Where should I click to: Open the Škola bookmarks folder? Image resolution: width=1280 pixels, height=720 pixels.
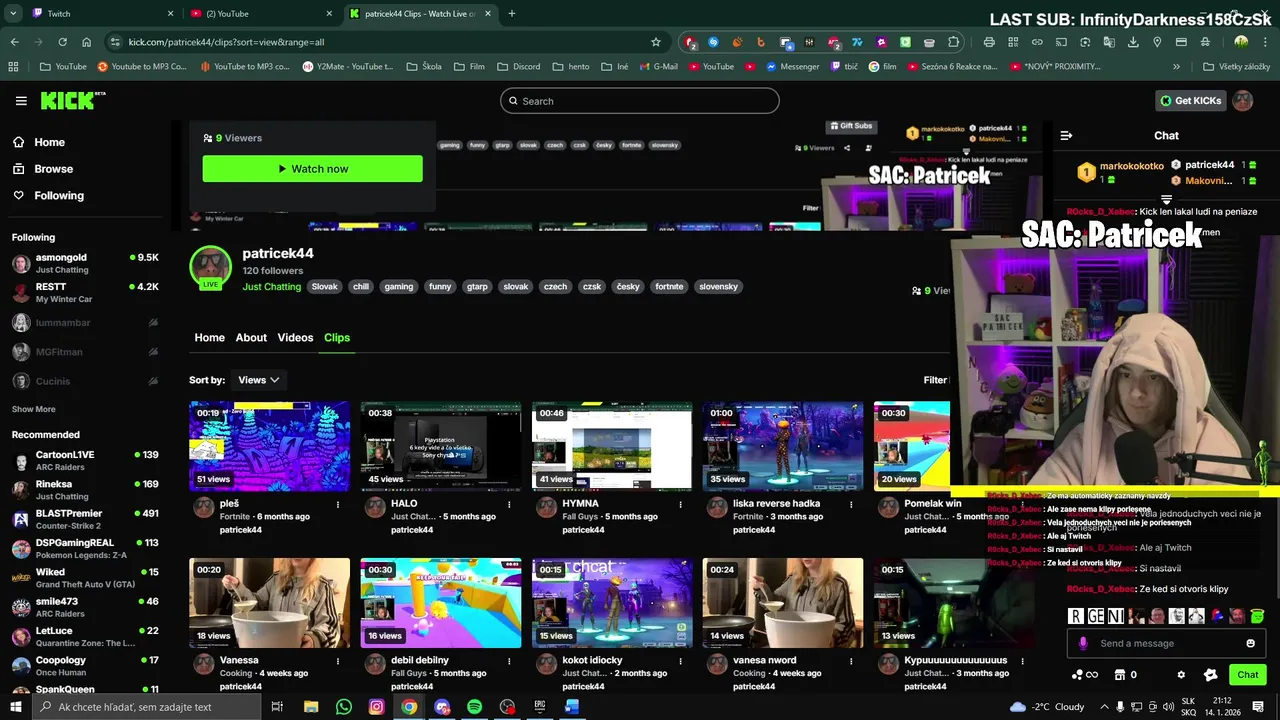[424, 67]
